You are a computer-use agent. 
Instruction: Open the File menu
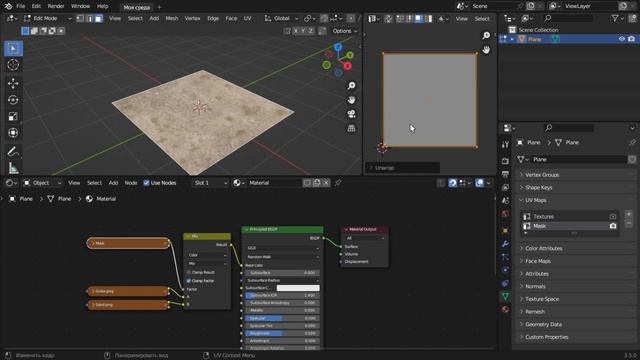point(20,7)
